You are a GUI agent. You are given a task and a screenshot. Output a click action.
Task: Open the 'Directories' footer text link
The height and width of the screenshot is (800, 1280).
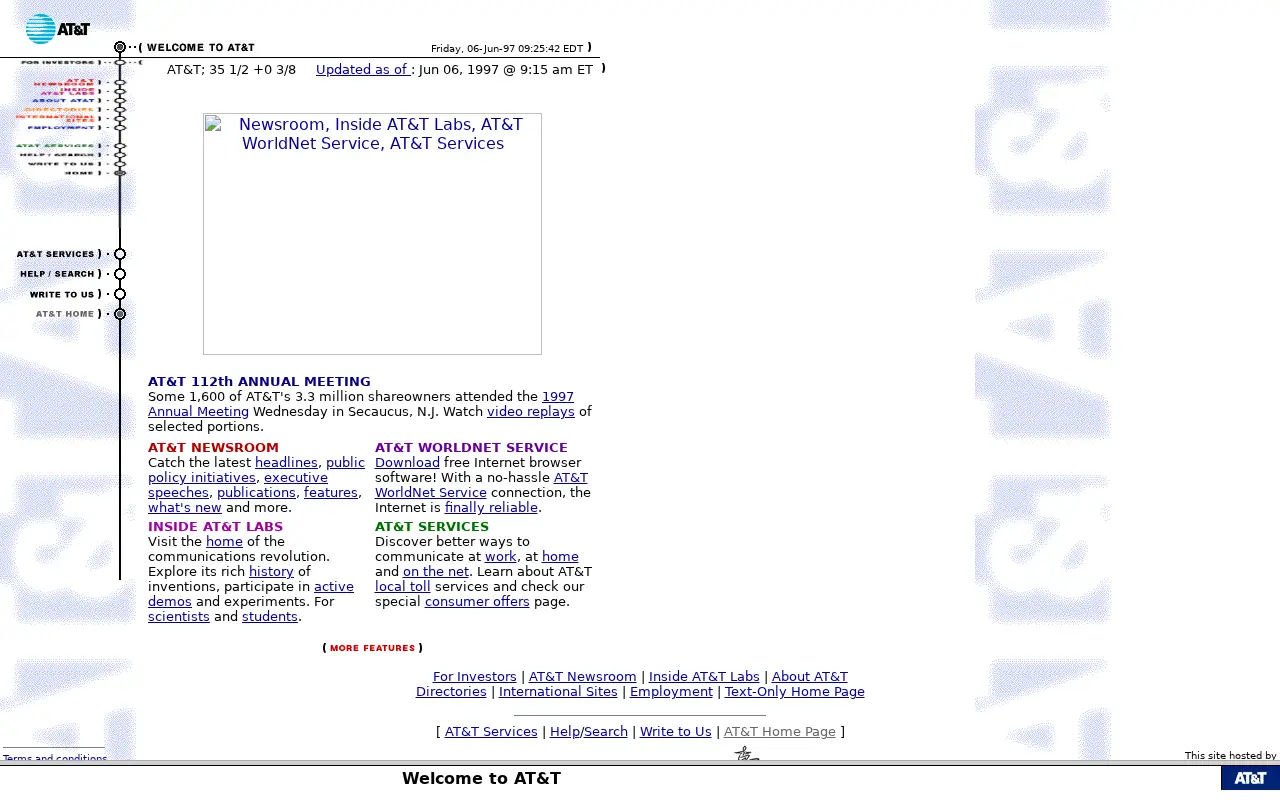click(451, 691)
